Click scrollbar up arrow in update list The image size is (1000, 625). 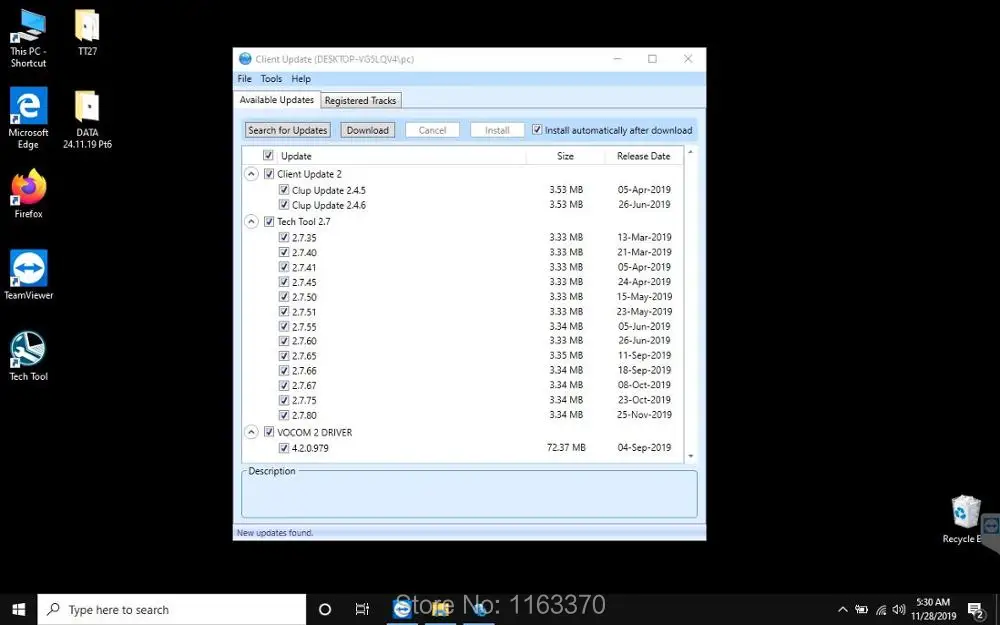691,152
